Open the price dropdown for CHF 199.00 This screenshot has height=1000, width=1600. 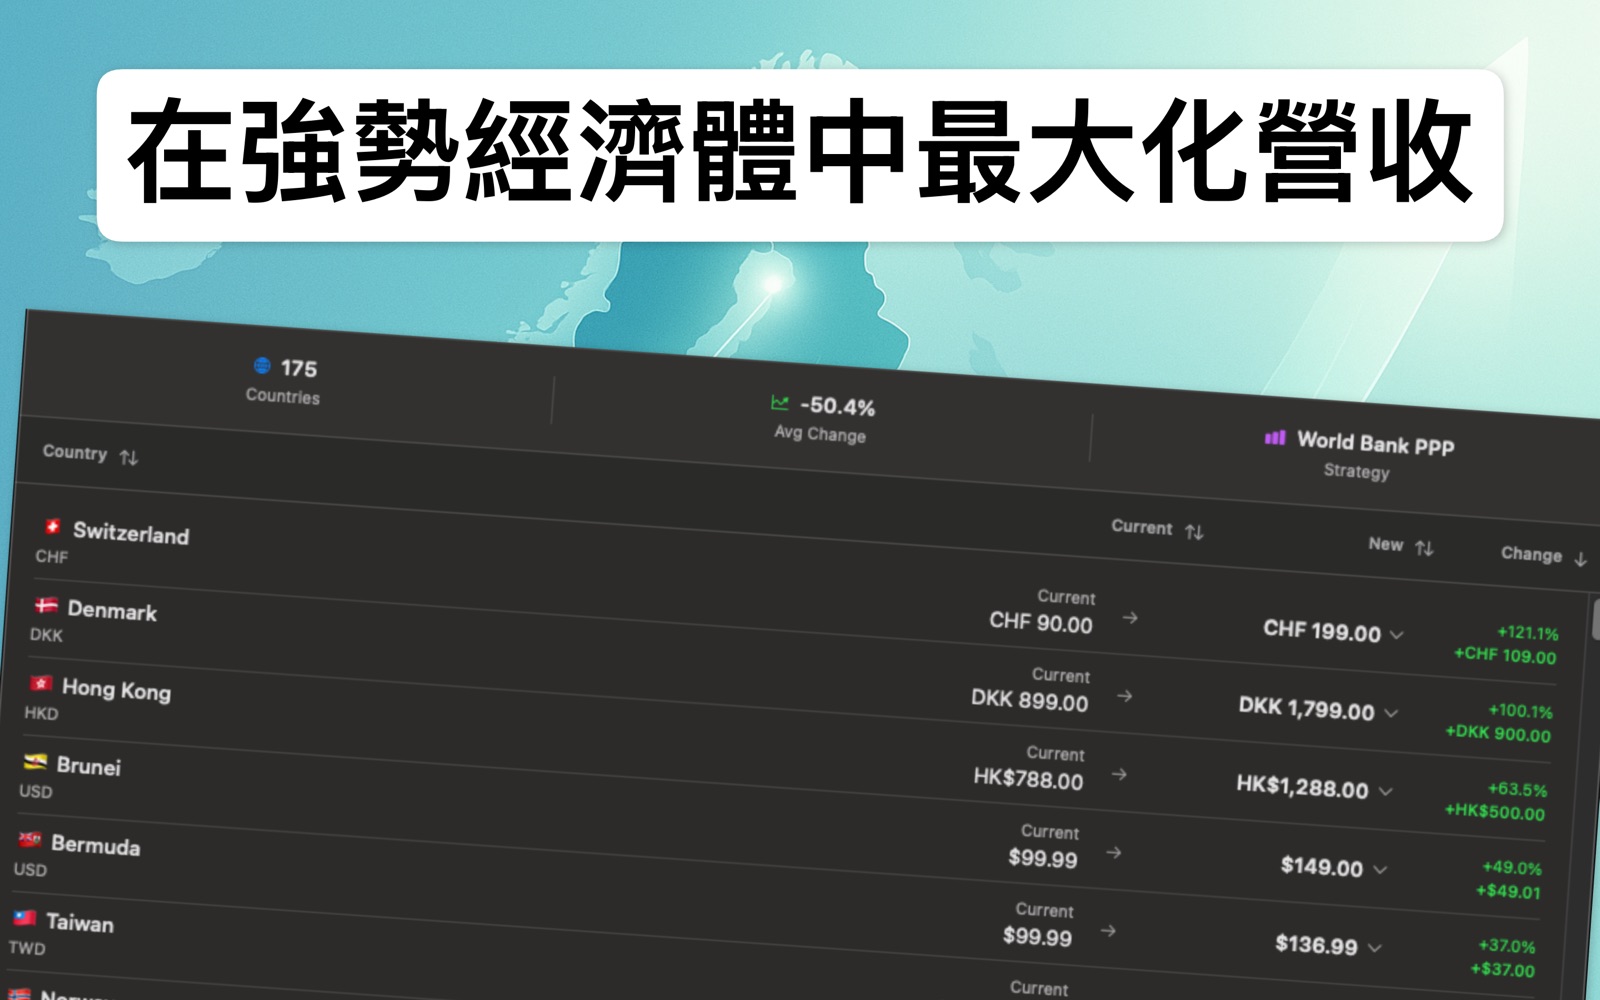point(1395,634)
